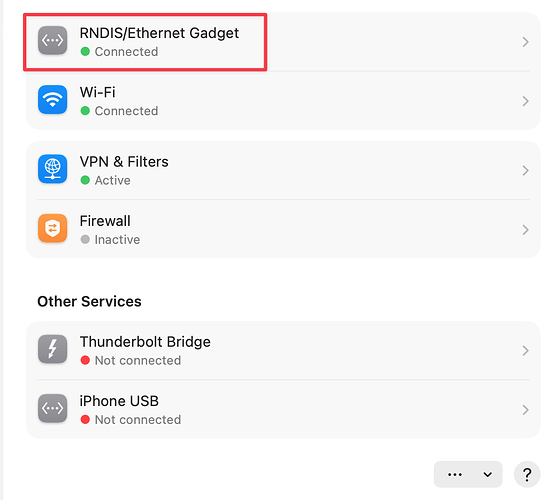Click the question mark help button
Screen dimensions: 552x500
527,474
